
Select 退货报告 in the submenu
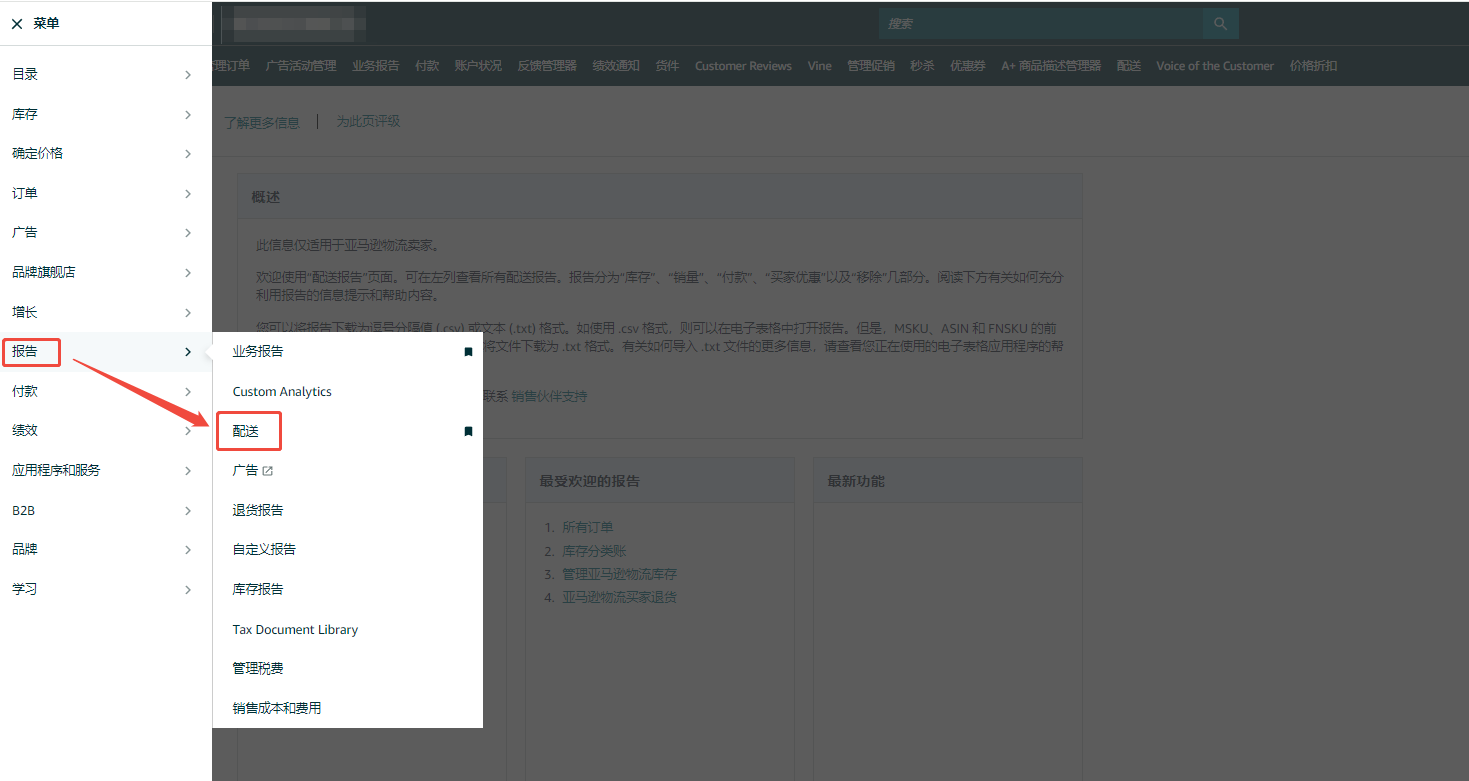coord(258,510)
